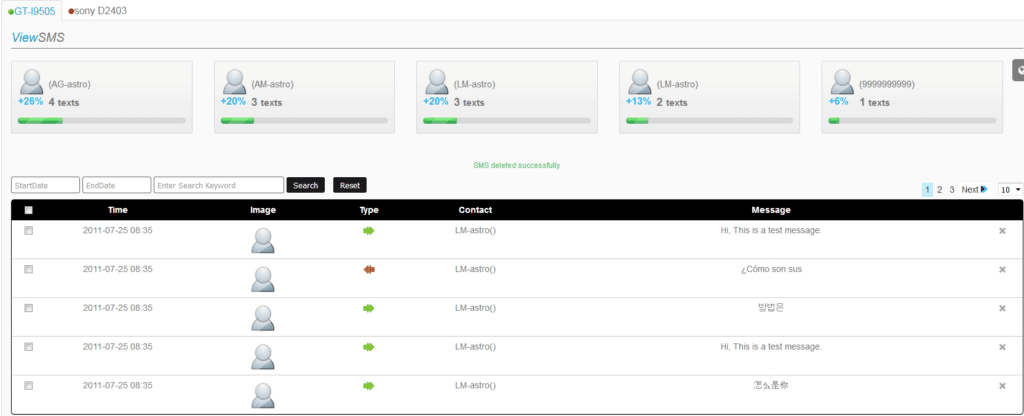
Task: Click the 9999999999 contact avatar
Action: pyautogui.click(x=842, y=82)
